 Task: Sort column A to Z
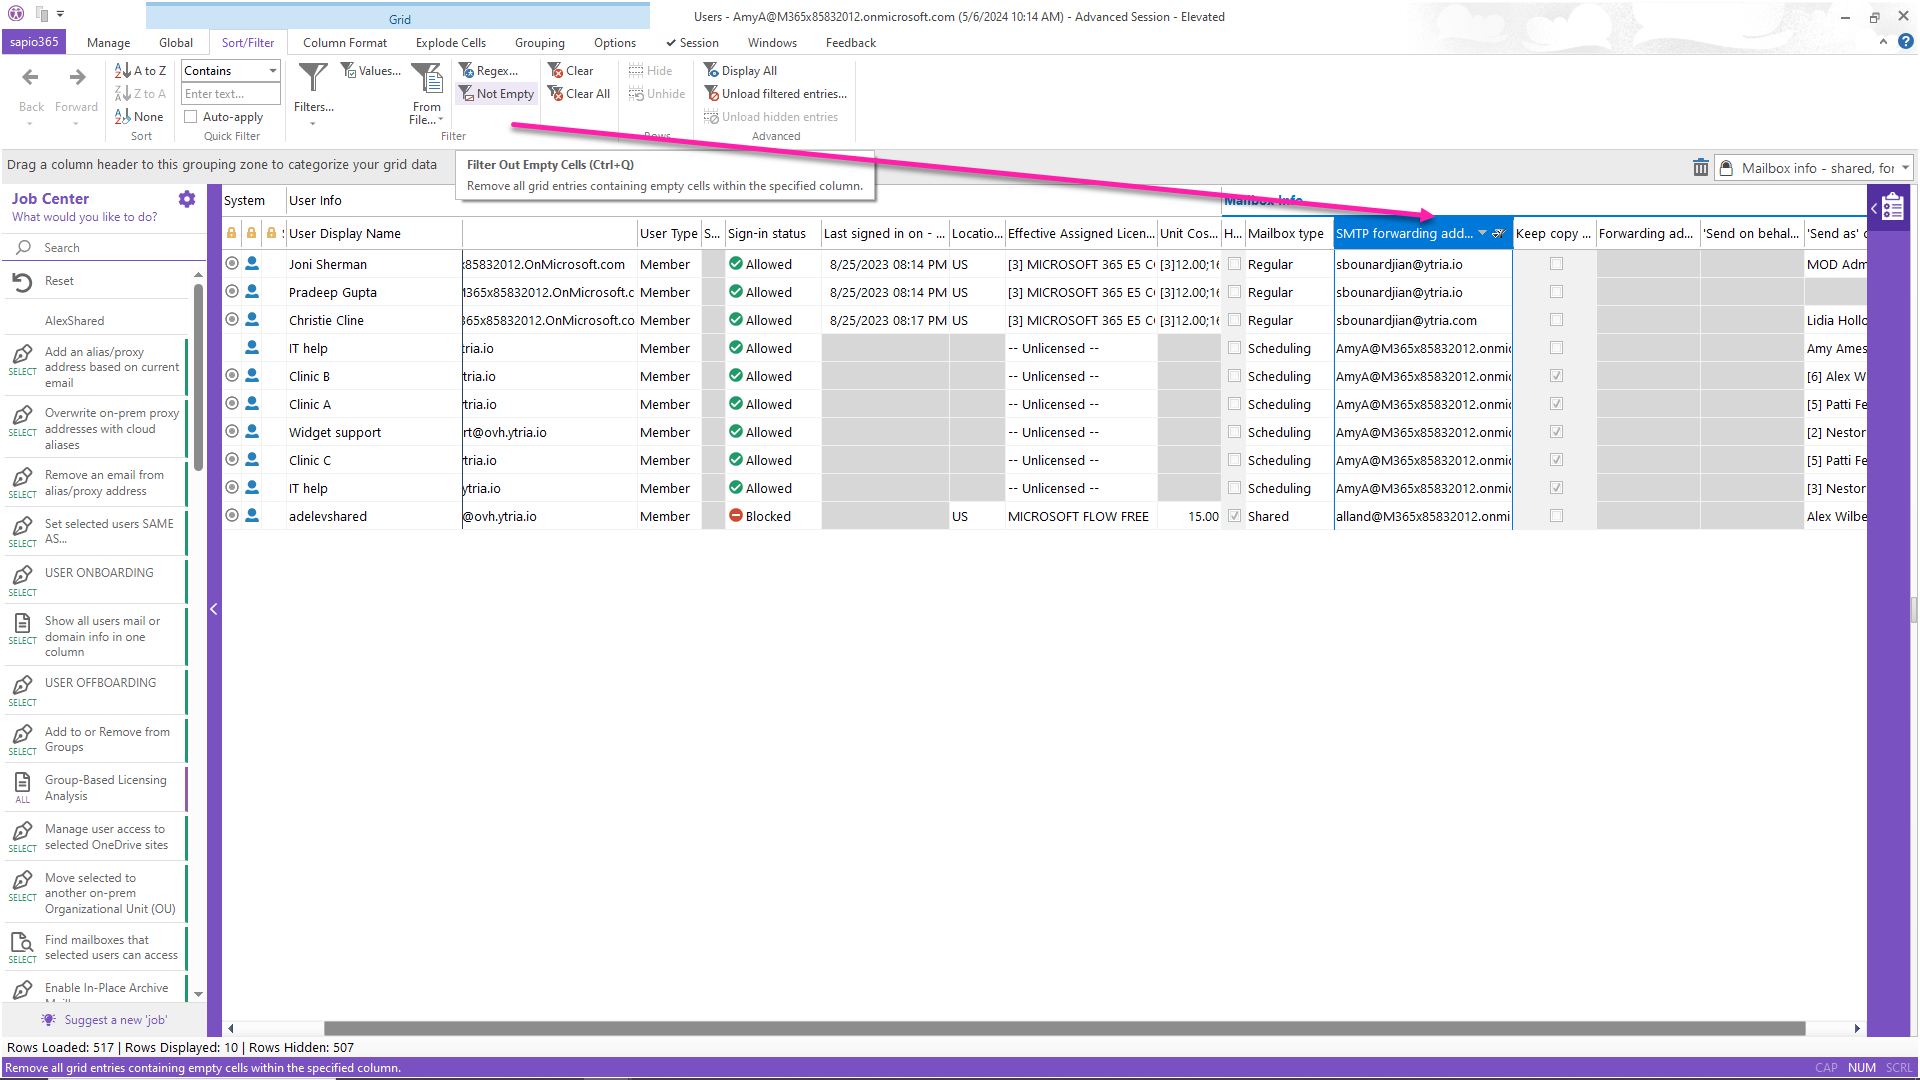pos(141,71)
